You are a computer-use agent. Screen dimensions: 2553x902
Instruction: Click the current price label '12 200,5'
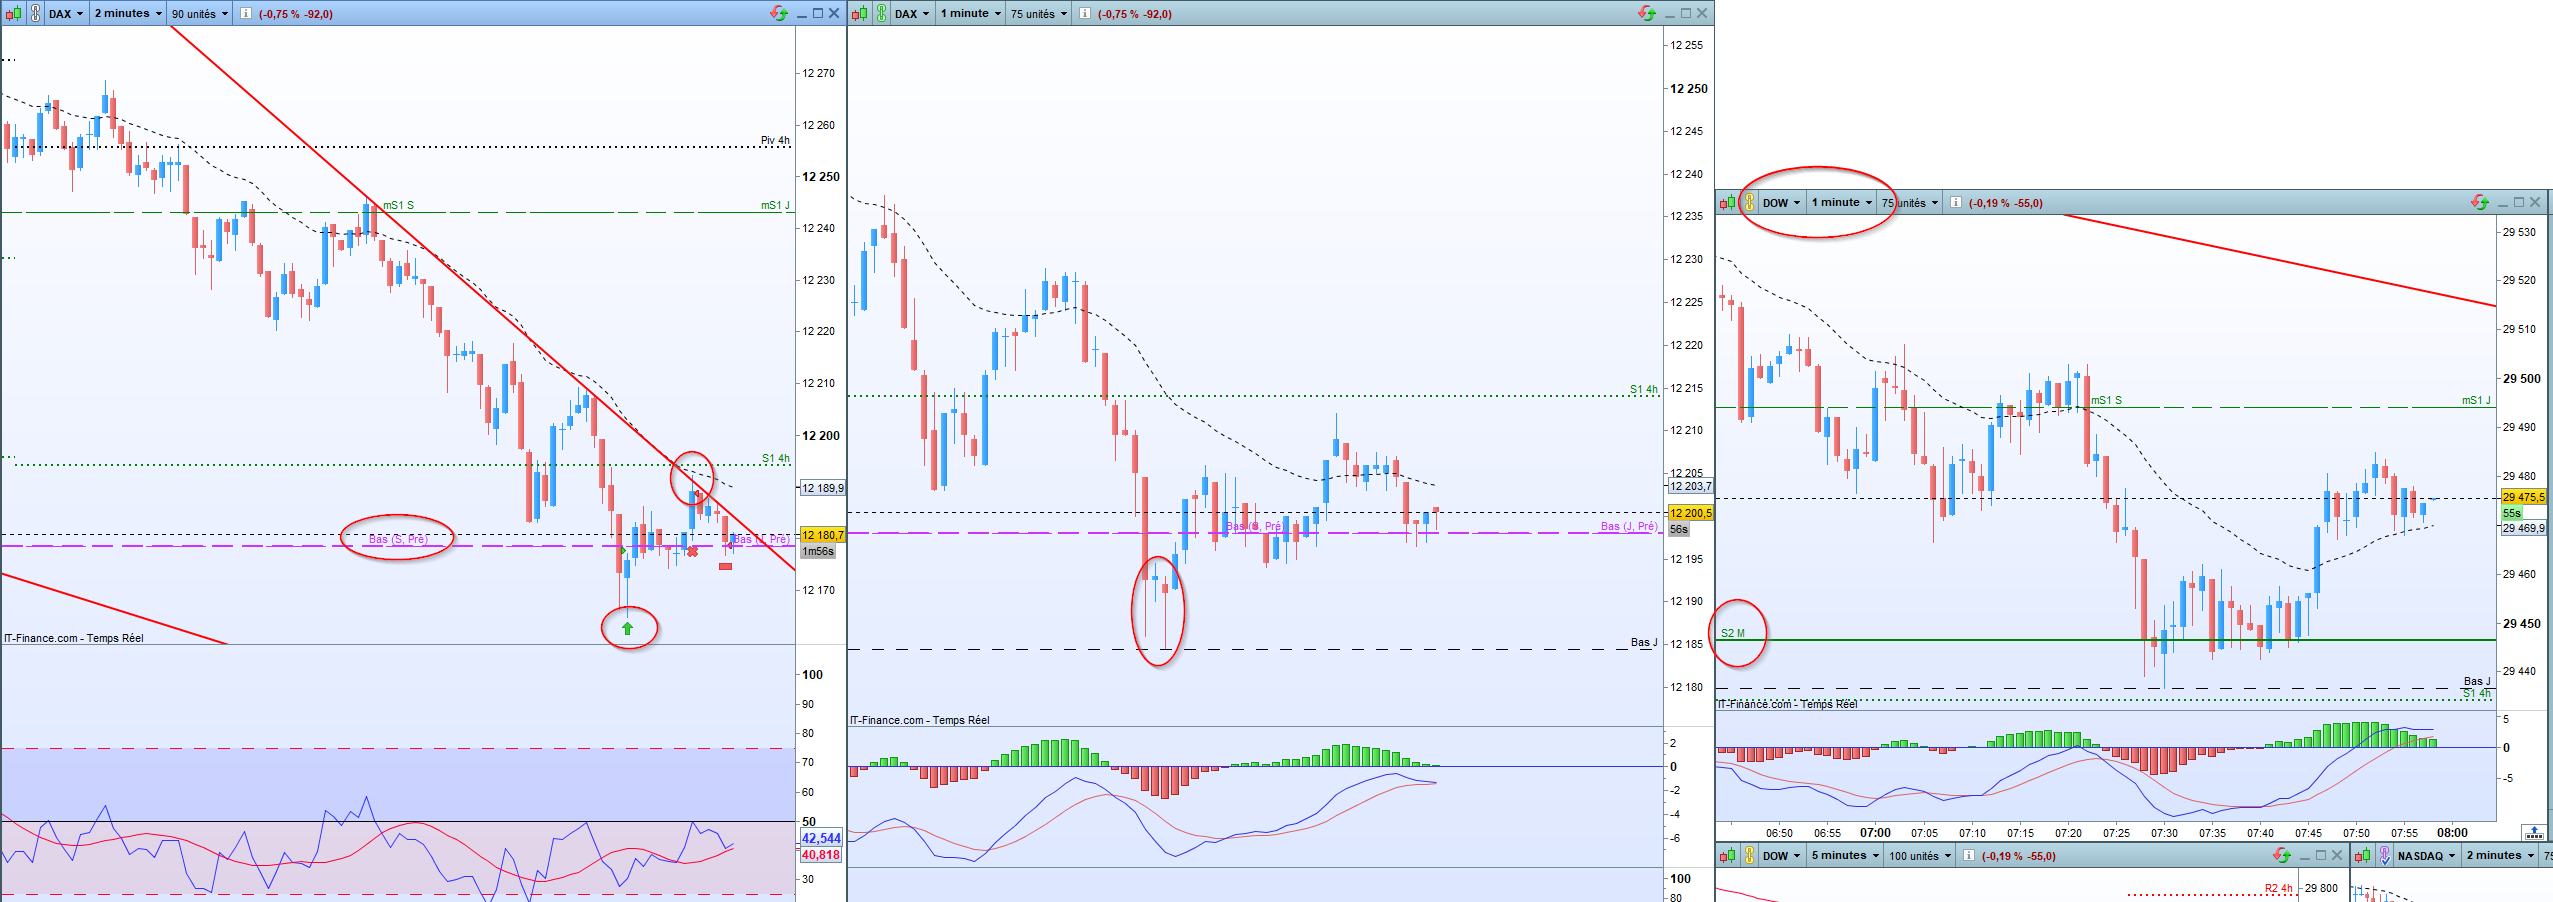coord(1690,513)
